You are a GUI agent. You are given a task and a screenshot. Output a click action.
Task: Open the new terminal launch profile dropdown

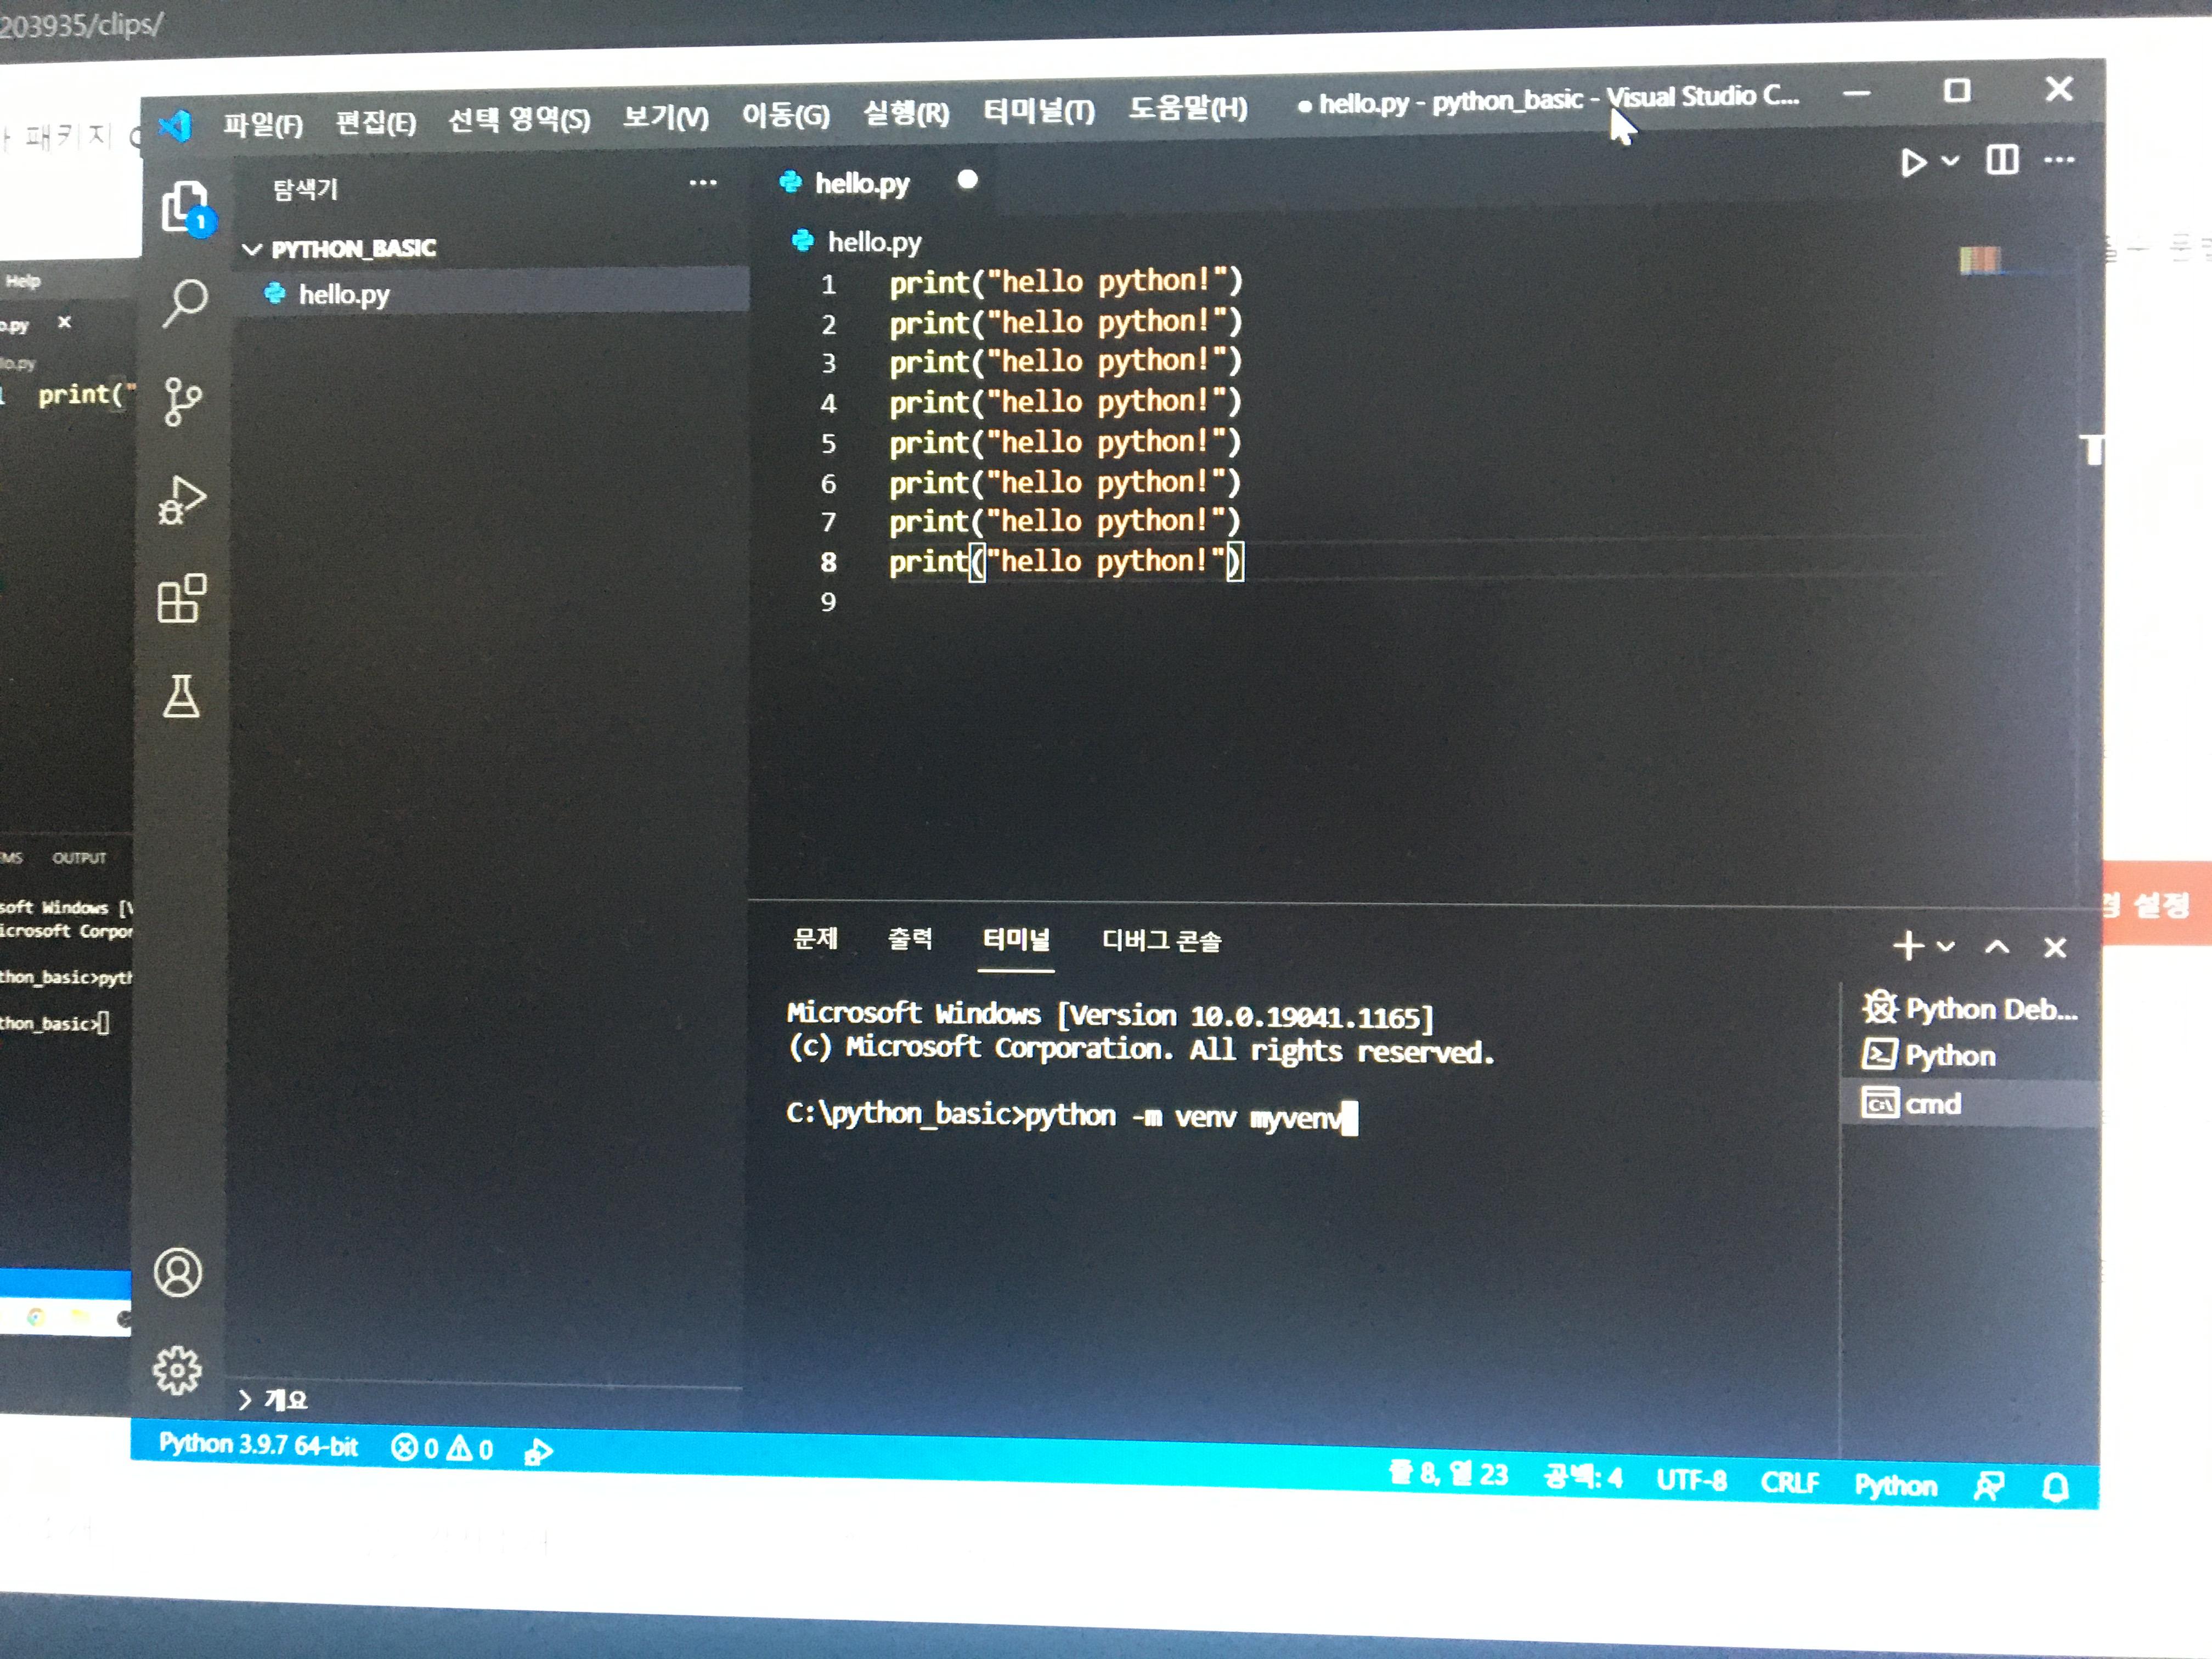[x=1945, y=946]
